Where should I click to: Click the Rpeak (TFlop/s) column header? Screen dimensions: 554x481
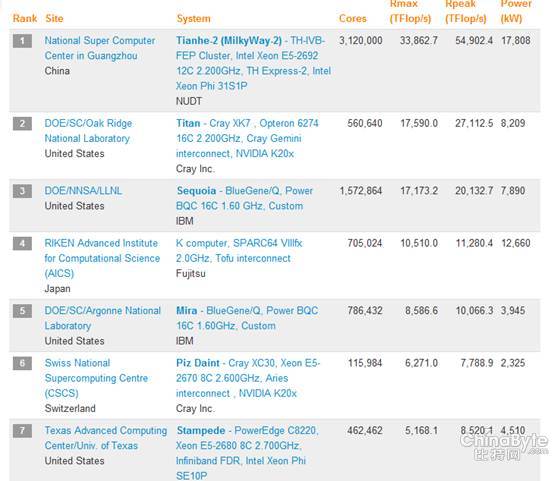466,11
